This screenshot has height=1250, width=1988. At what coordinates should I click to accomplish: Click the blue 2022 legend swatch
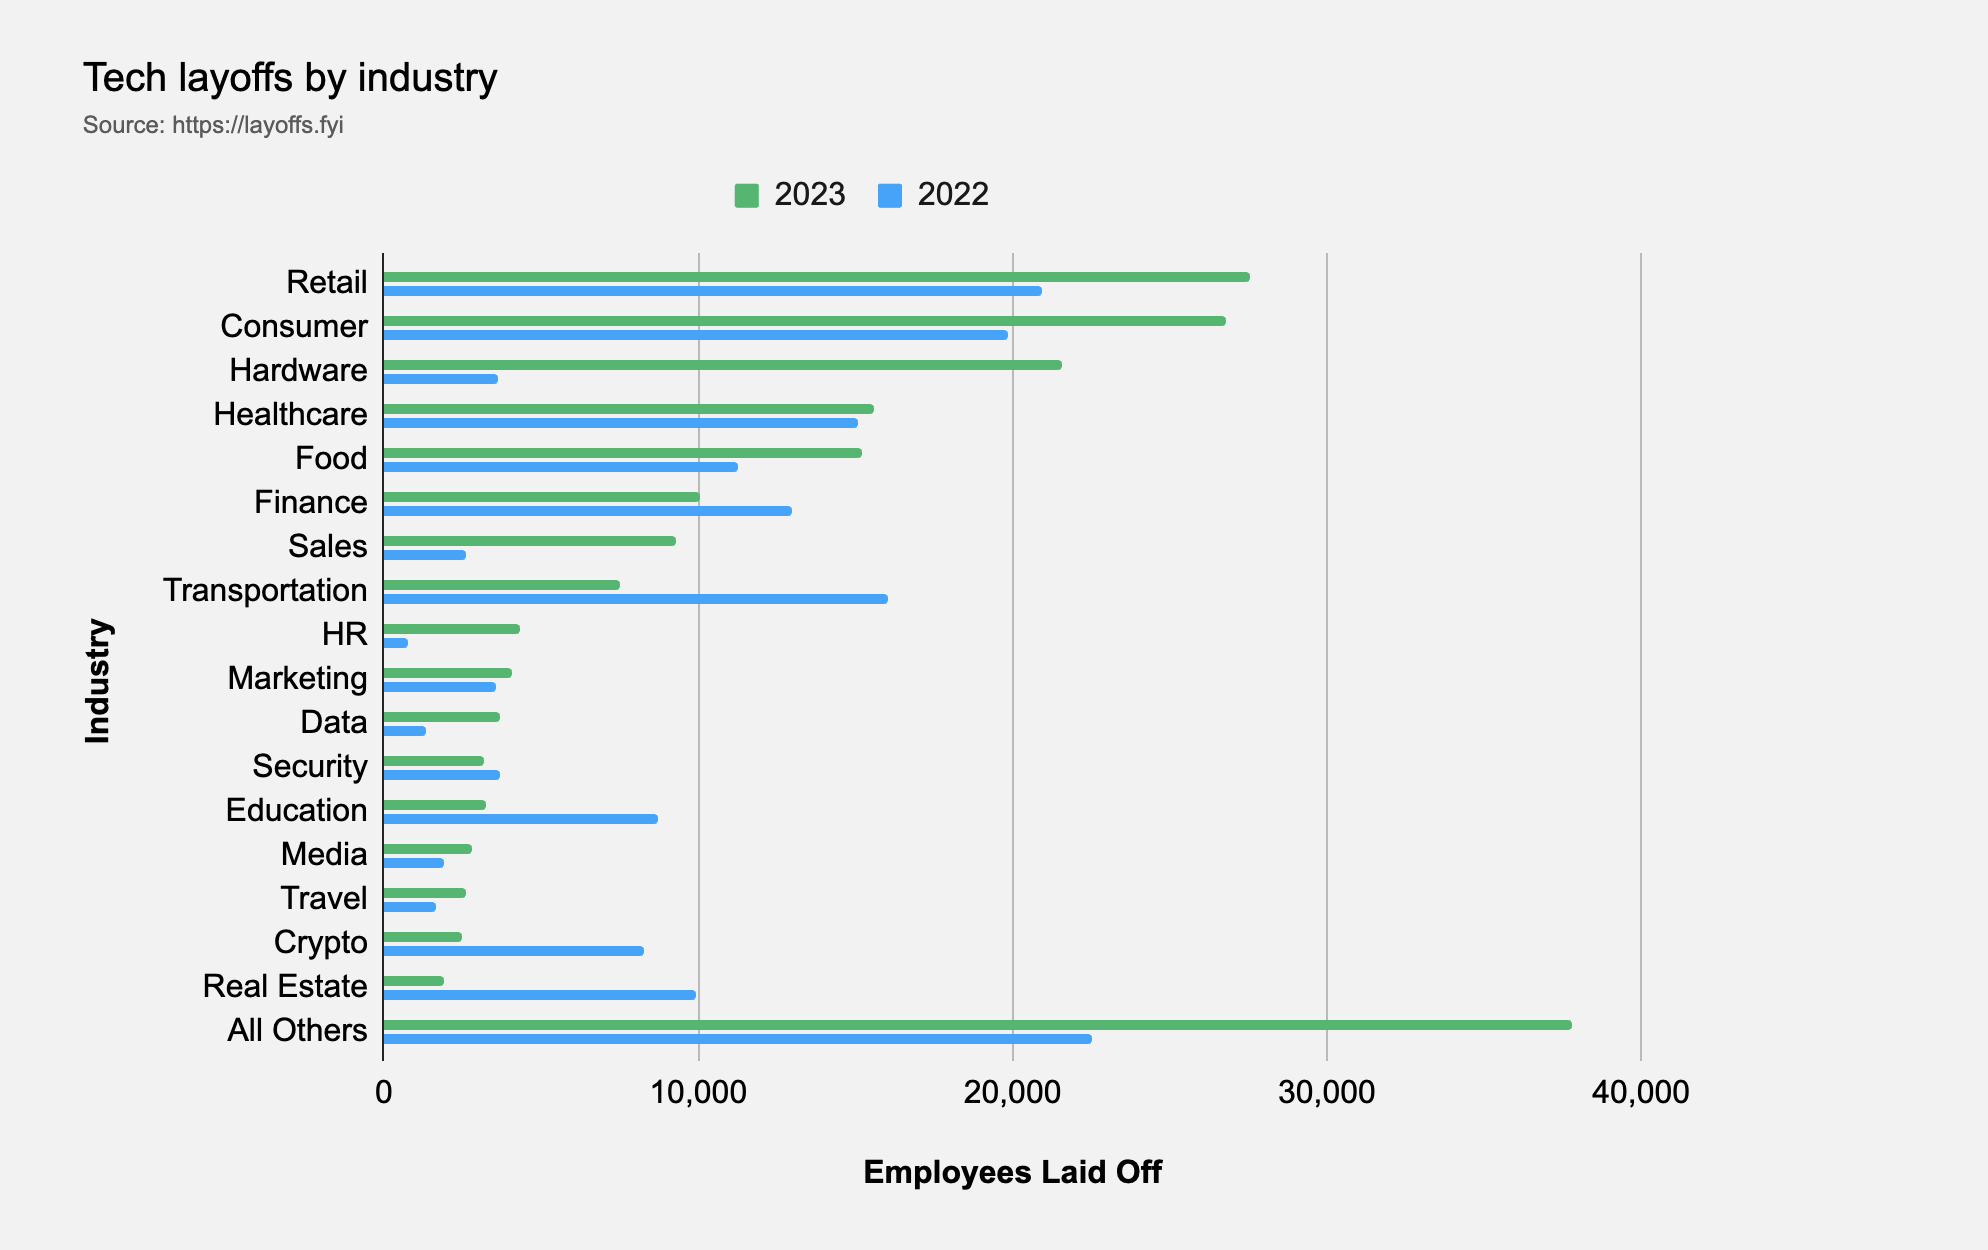point(889,195)
